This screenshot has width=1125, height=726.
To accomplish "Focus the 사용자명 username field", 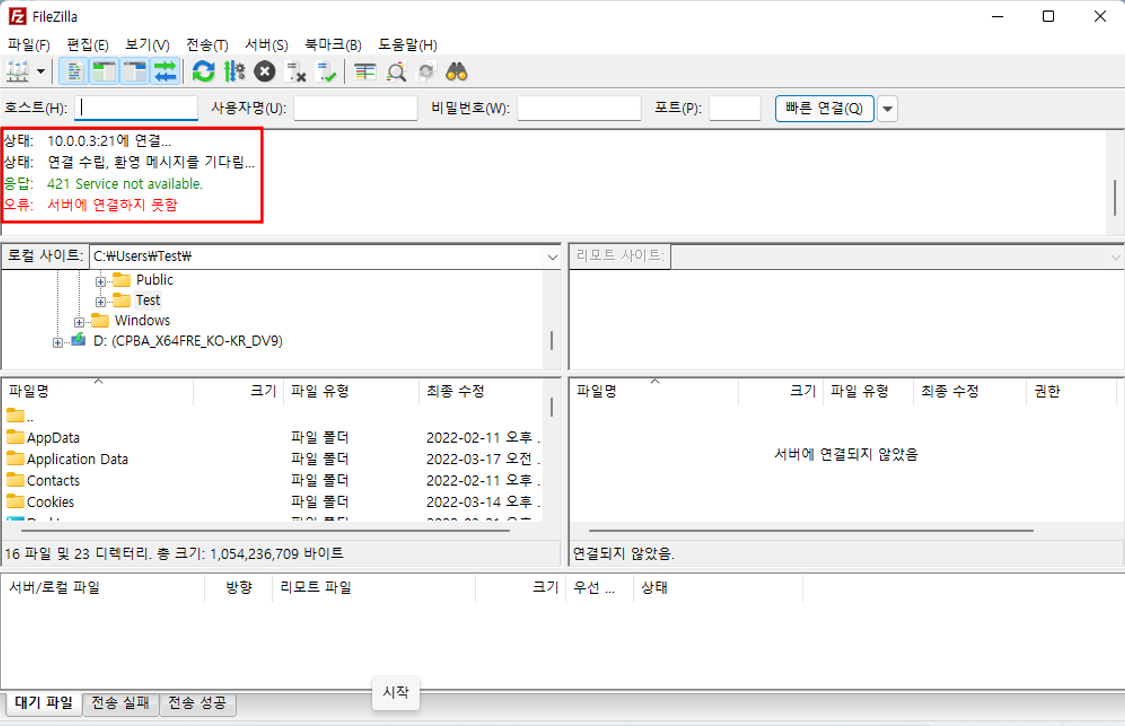I will [356, 108].
